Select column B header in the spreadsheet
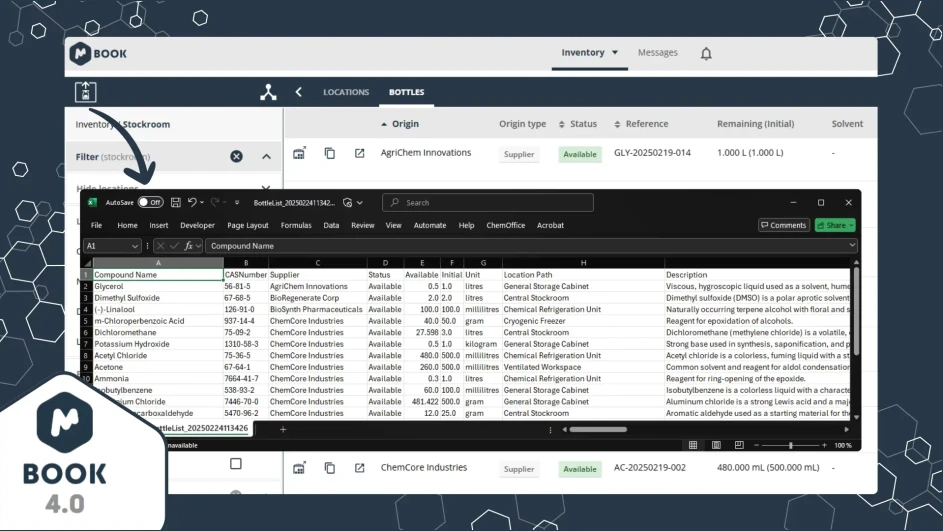The image size is (943, 531). (245, 263)
